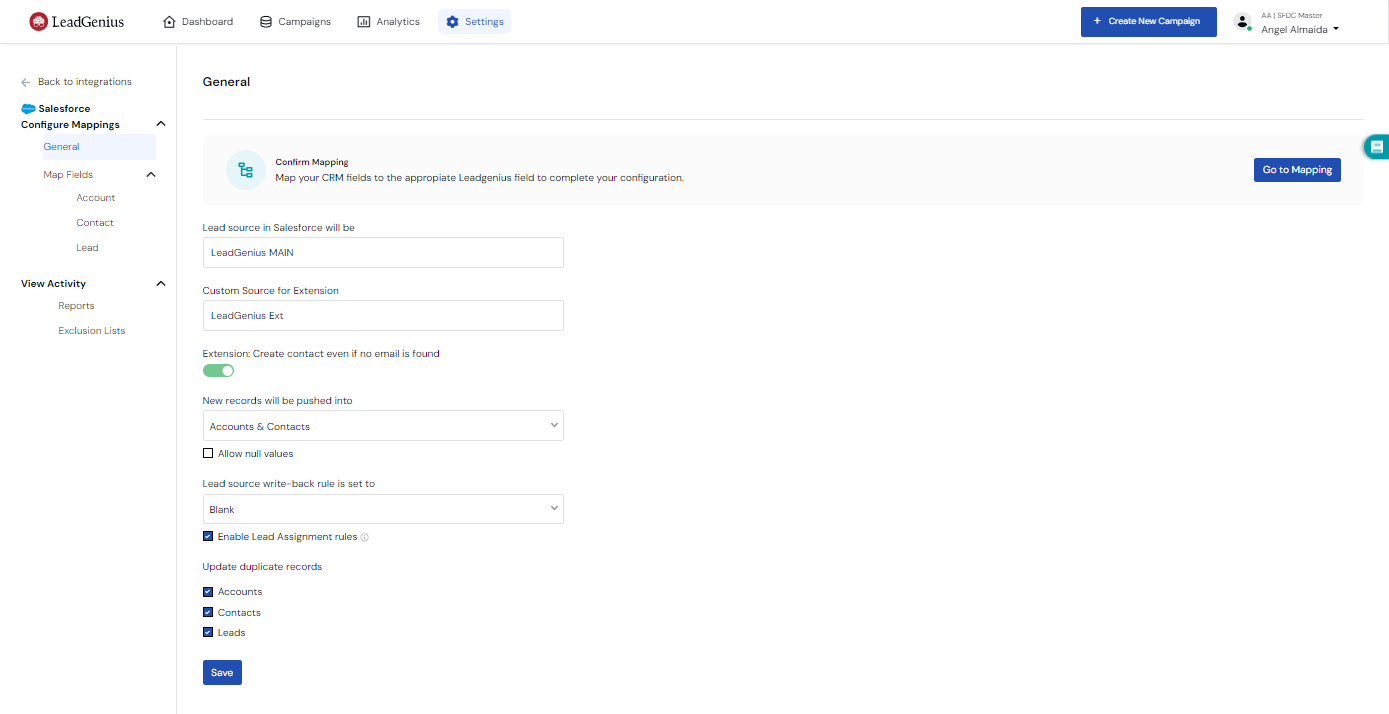Click the back arrow to integrations
The height and width of the screenshot is (714, 1389).
point(26,82)
